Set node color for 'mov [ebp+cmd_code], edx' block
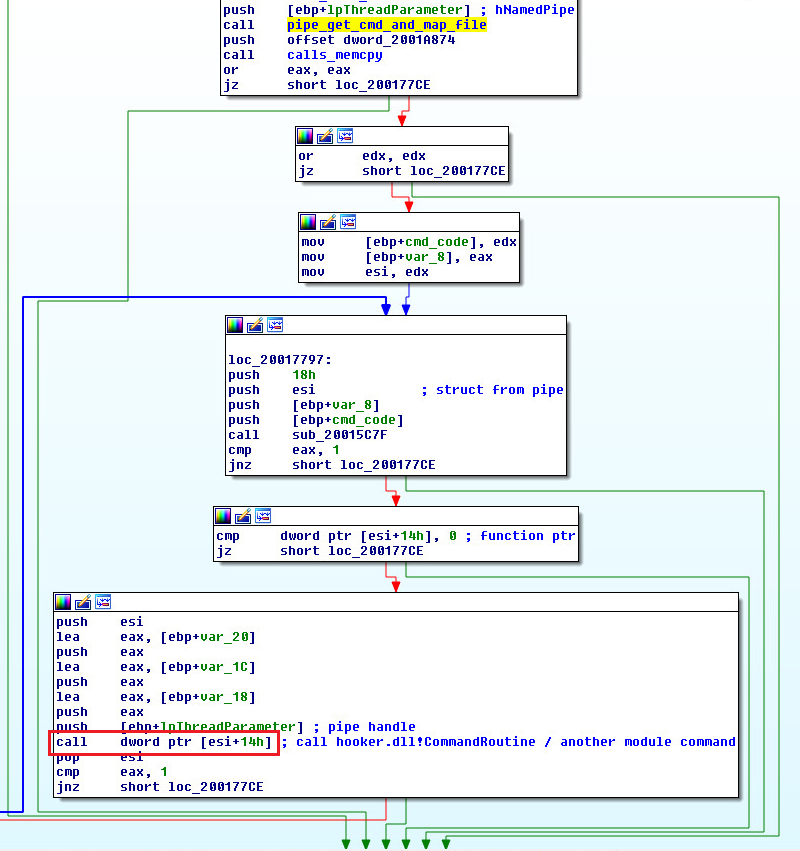Image resolution: width=800 pixels, height=851 pixels. (308, 222)
